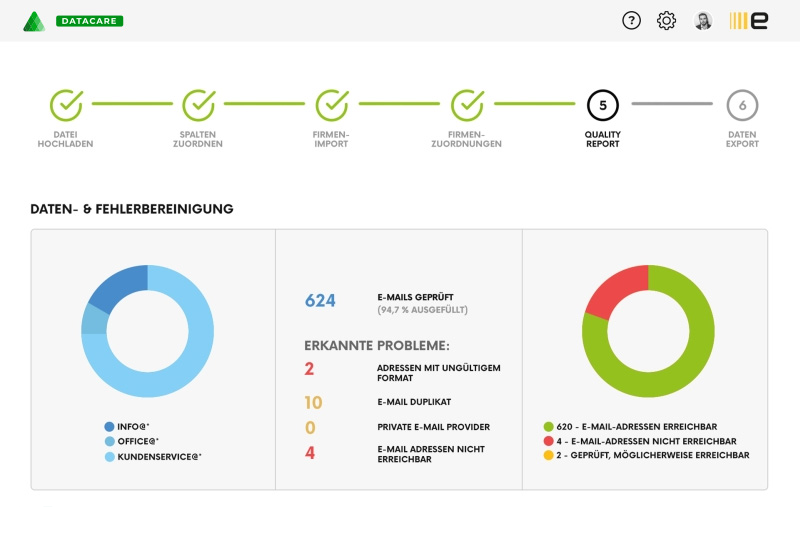The height and width of the screenshot is (533, 800).
Task: Click the yellow legend dot for möglicherweise erreichbar
Action: (x=548, y=455)
